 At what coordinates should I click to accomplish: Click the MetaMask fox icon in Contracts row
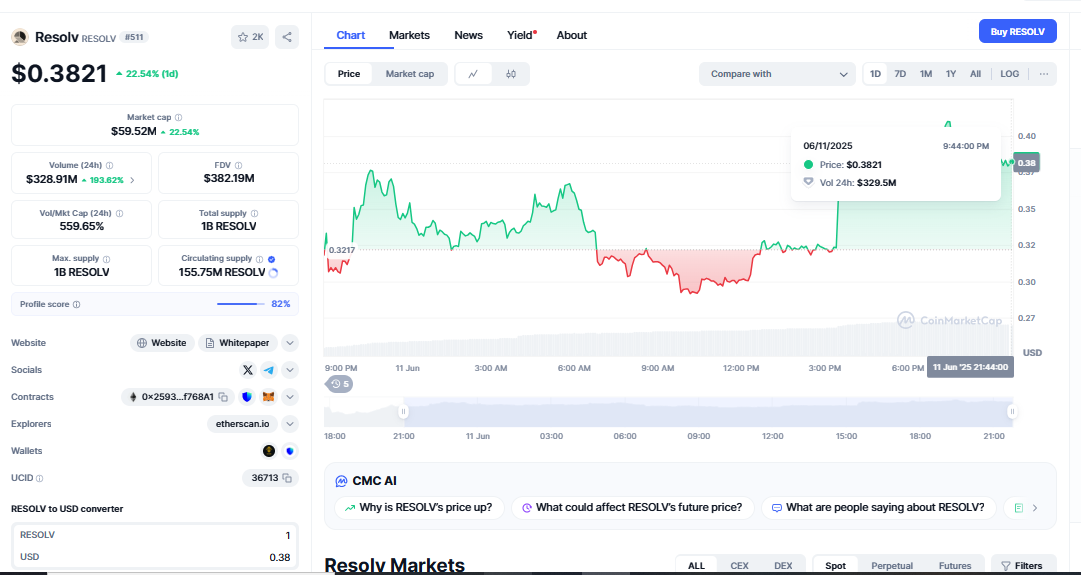(x=269, y=397)
